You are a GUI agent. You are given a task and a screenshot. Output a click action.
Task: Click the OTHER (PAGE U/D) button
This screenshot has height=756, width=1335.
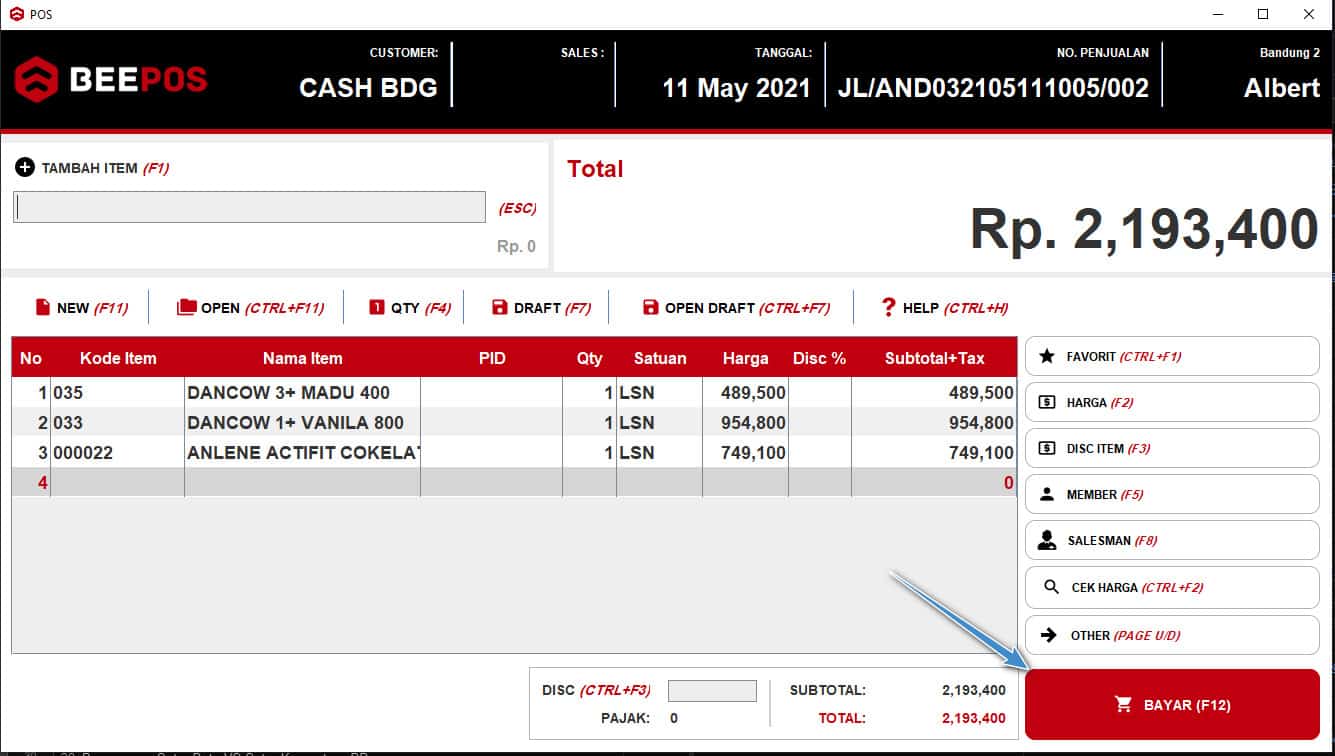[1172, 635]
